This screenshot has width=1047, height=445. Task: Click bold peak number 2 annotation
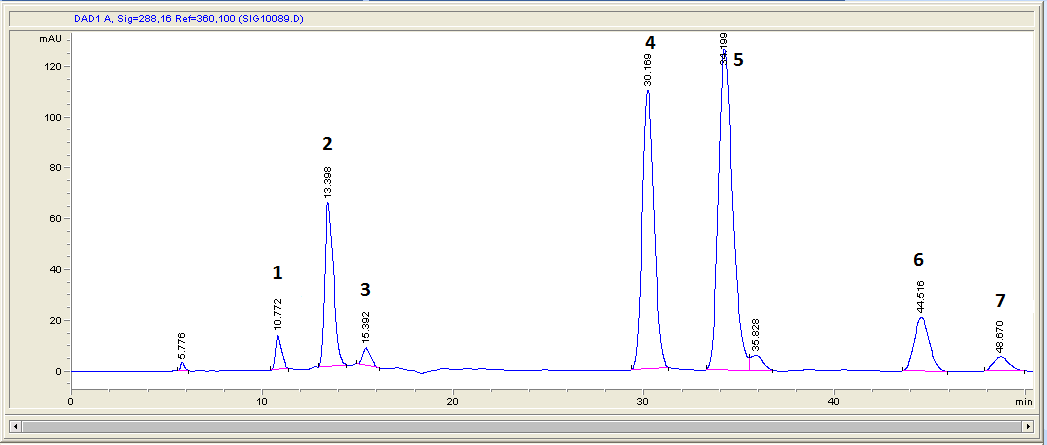click(327, 144)
